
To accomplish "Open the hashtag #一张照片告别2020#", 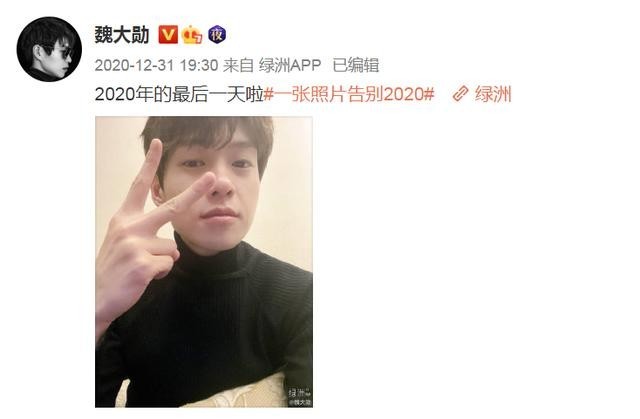I will pos(349,94).
